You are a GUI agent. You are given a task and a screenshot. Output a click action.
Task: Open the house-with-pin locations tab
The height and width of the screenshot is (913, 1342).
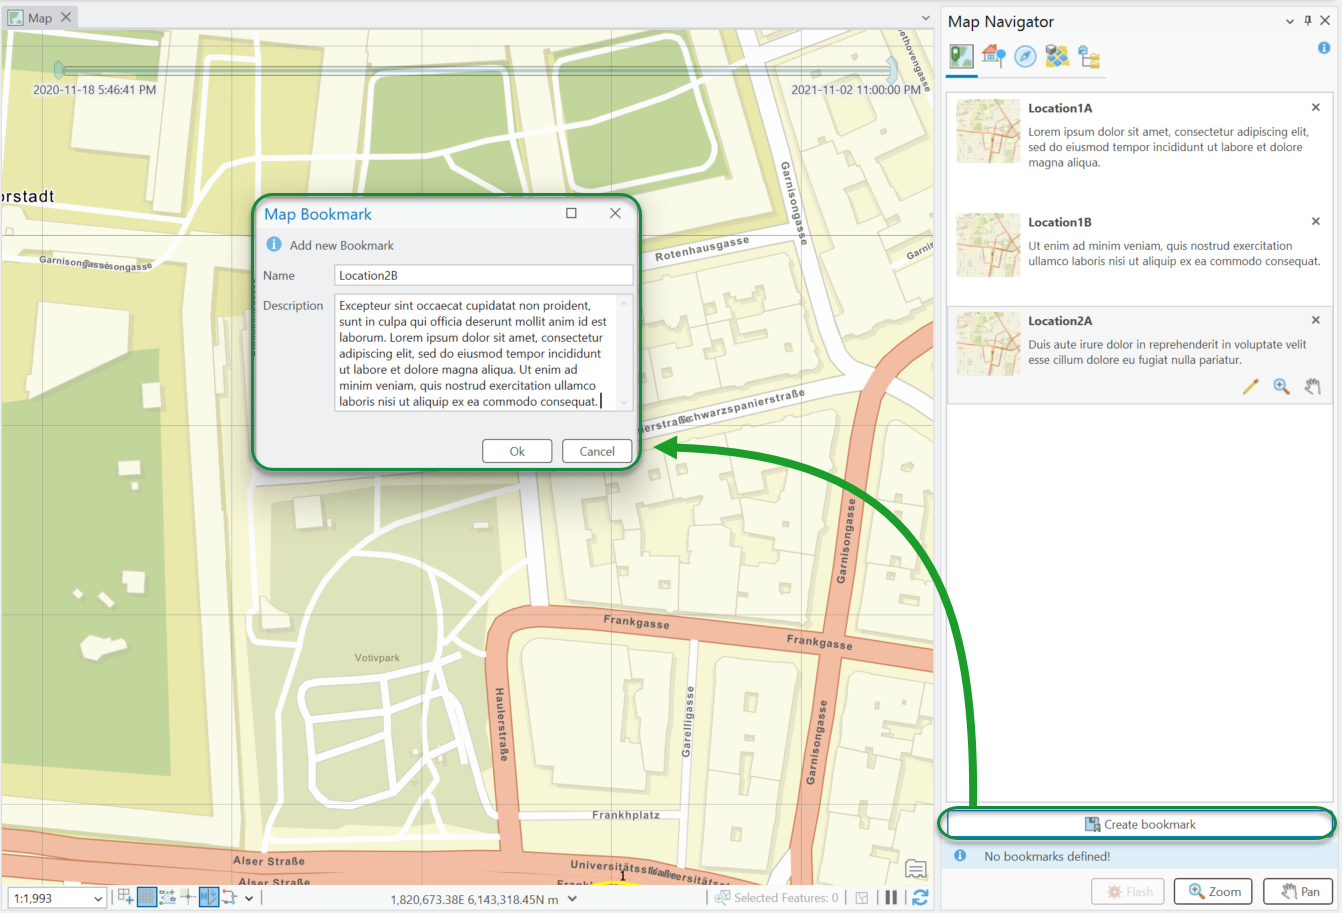[993, 56]
